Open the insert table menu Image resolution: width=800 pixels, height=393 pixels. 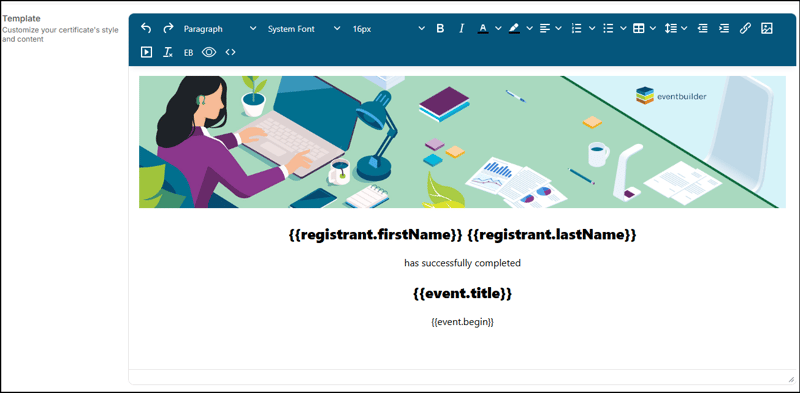click(x=639, y=29)
